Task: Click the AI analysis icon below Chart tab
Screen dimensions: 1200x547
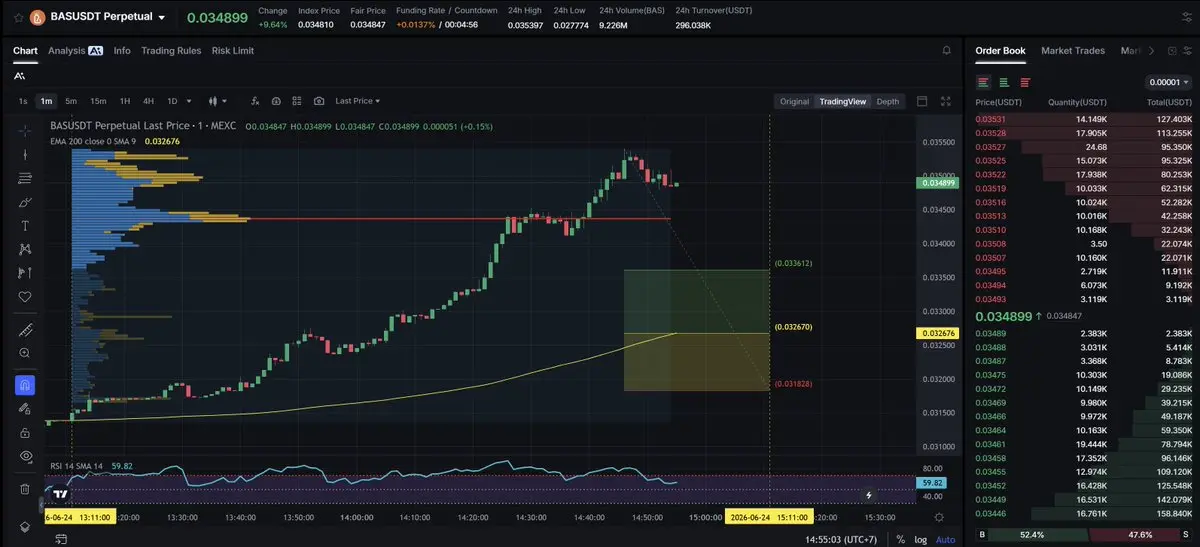Action: click(x=20, y=75)
